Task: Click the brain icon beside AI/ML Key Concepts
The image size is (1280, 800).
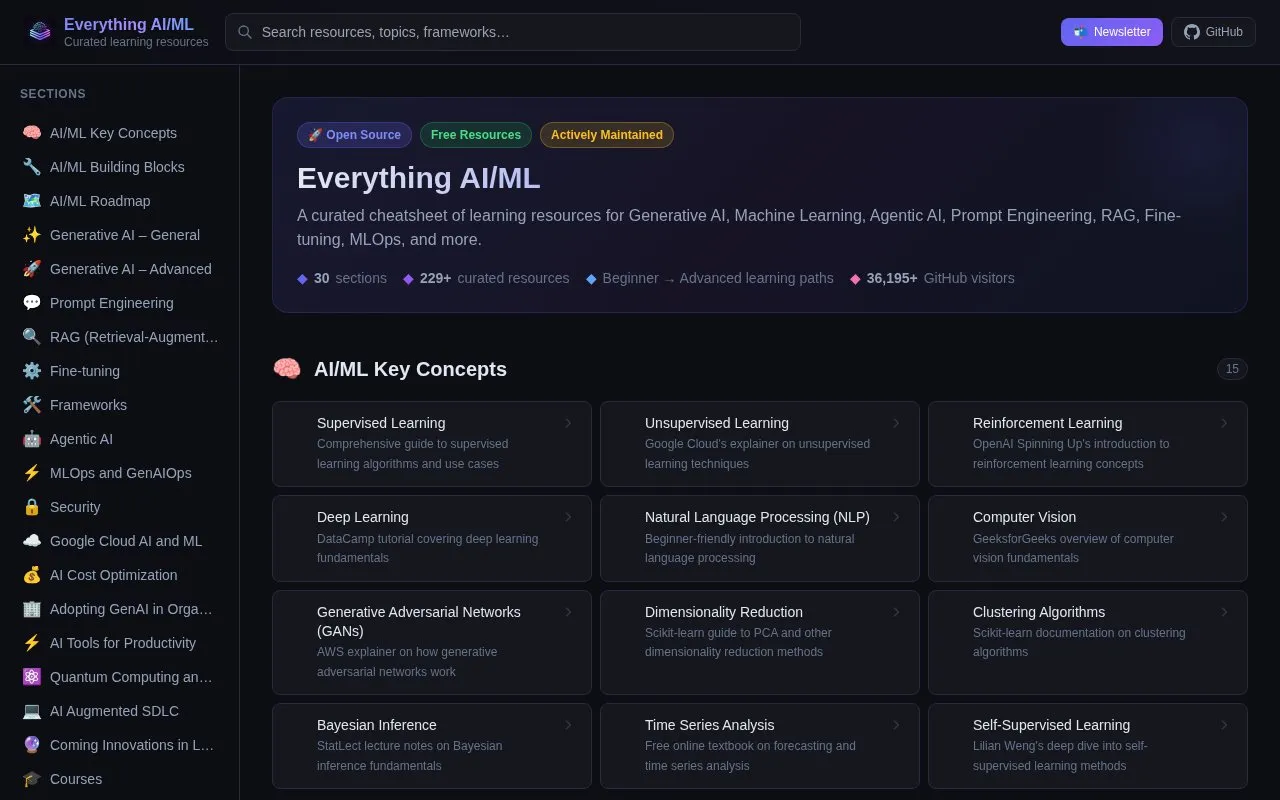Action: (32, 133)
